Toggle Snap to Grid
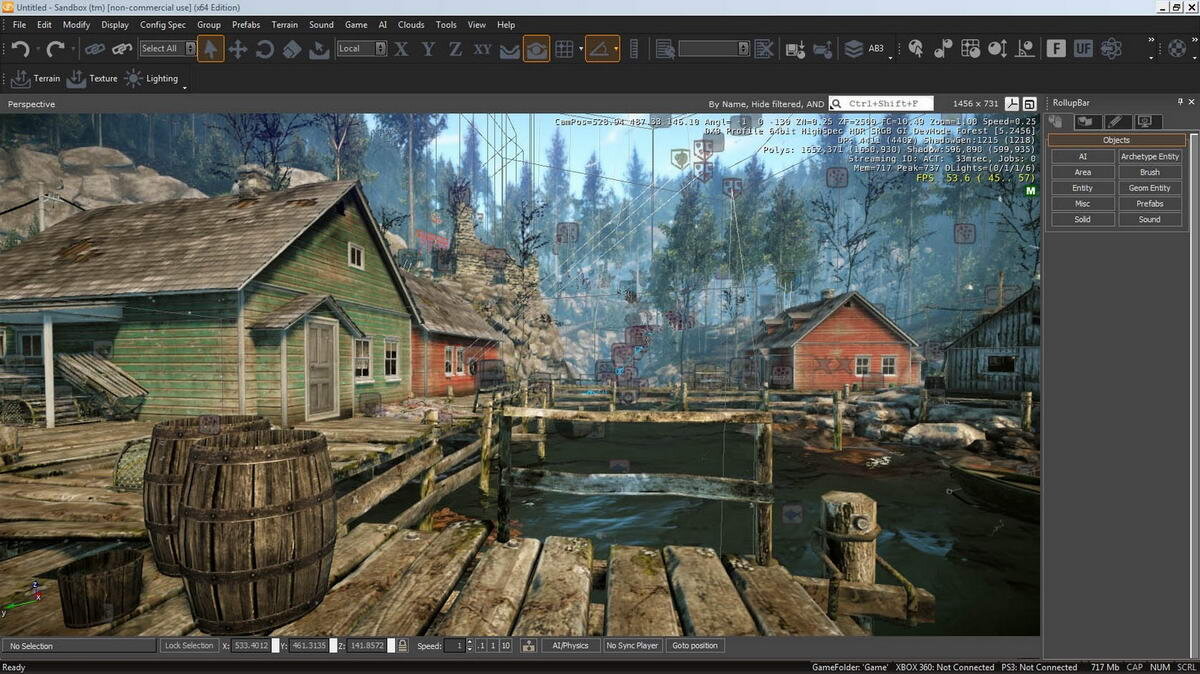 click(564, 48)
